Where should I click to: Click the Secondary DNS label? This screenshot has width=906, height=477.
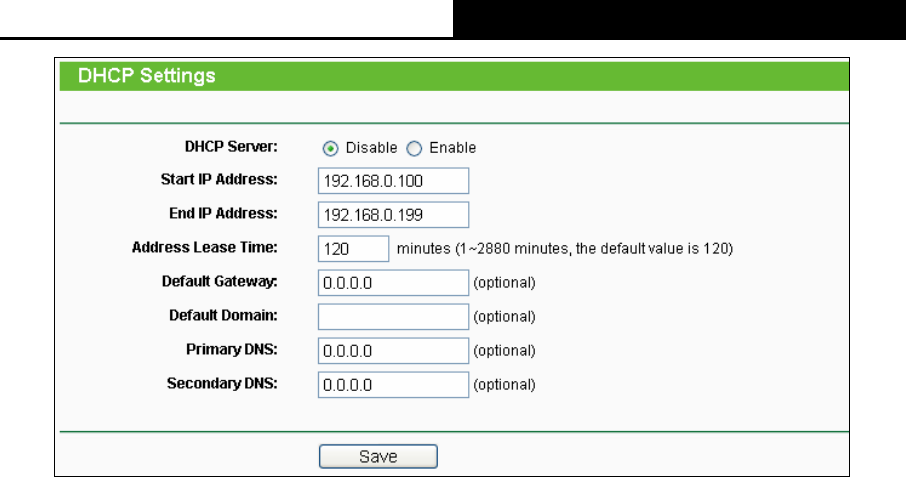[222, 383]
